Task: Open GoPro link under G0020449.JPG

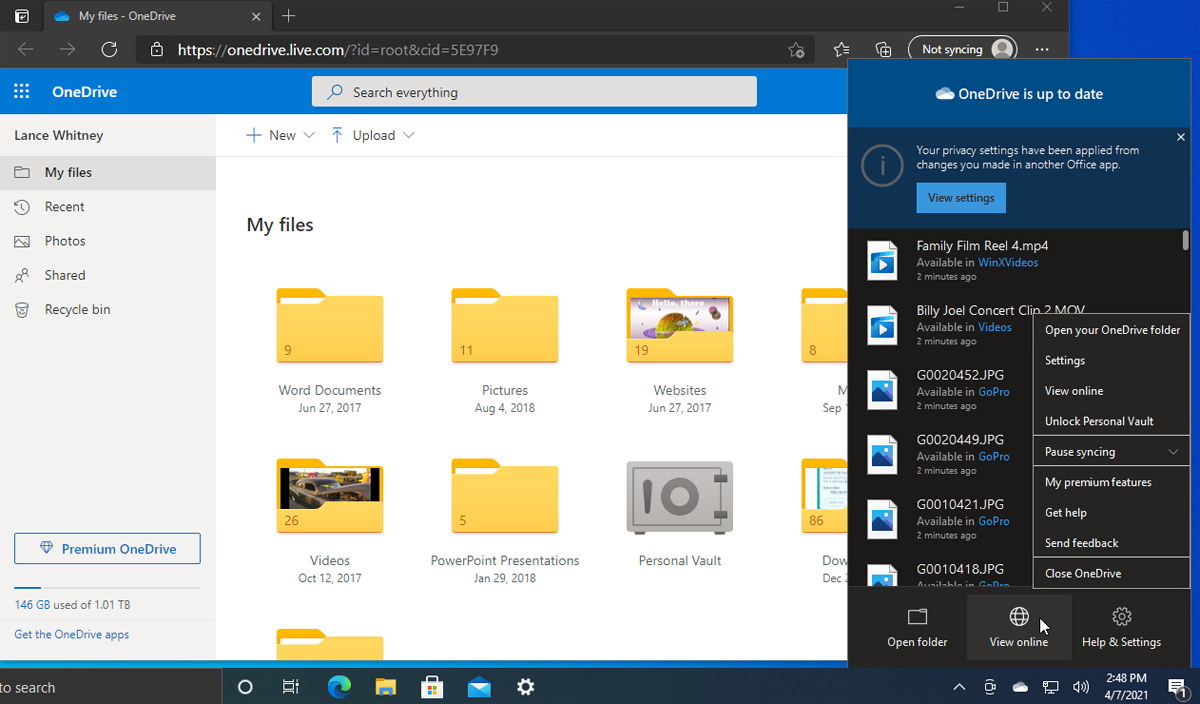Action: coord(993,457)
